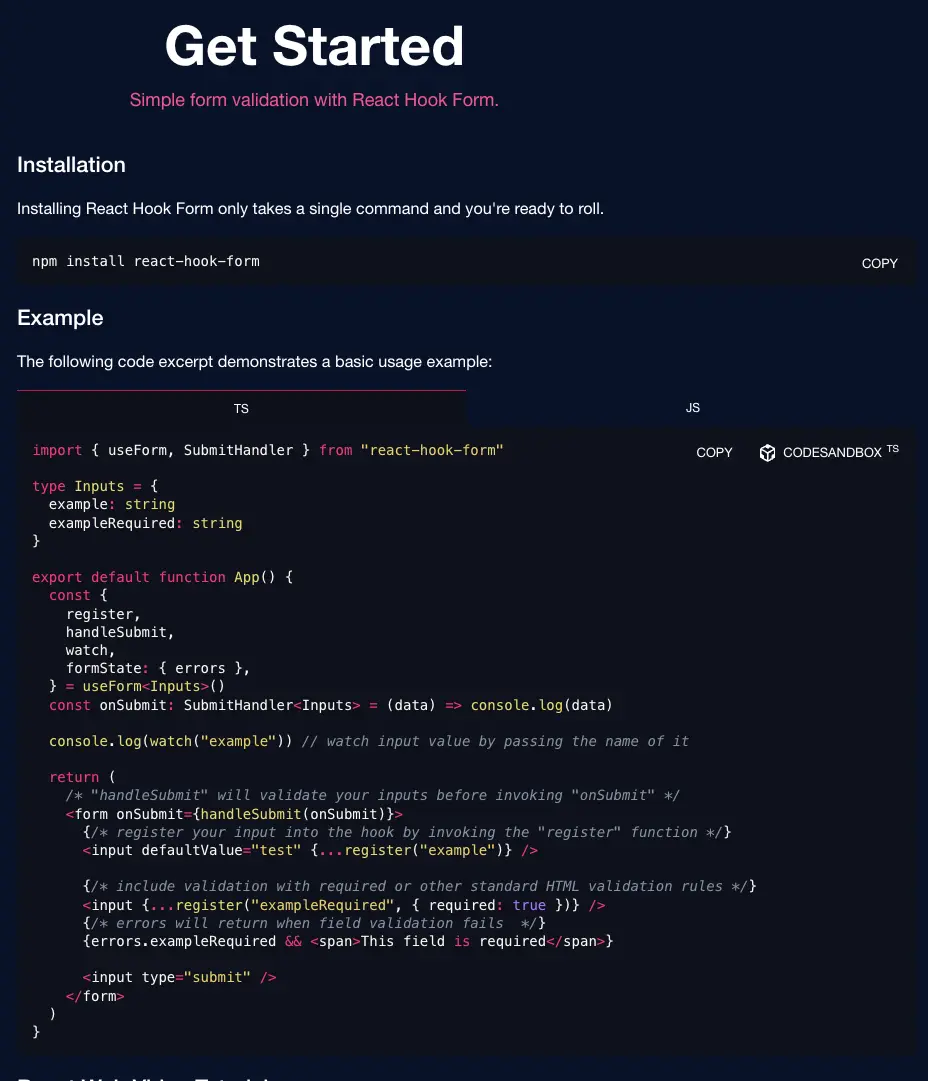Click the Installation section heading
The width and height of the screenshot is (928, 1081).
point(71,165)
